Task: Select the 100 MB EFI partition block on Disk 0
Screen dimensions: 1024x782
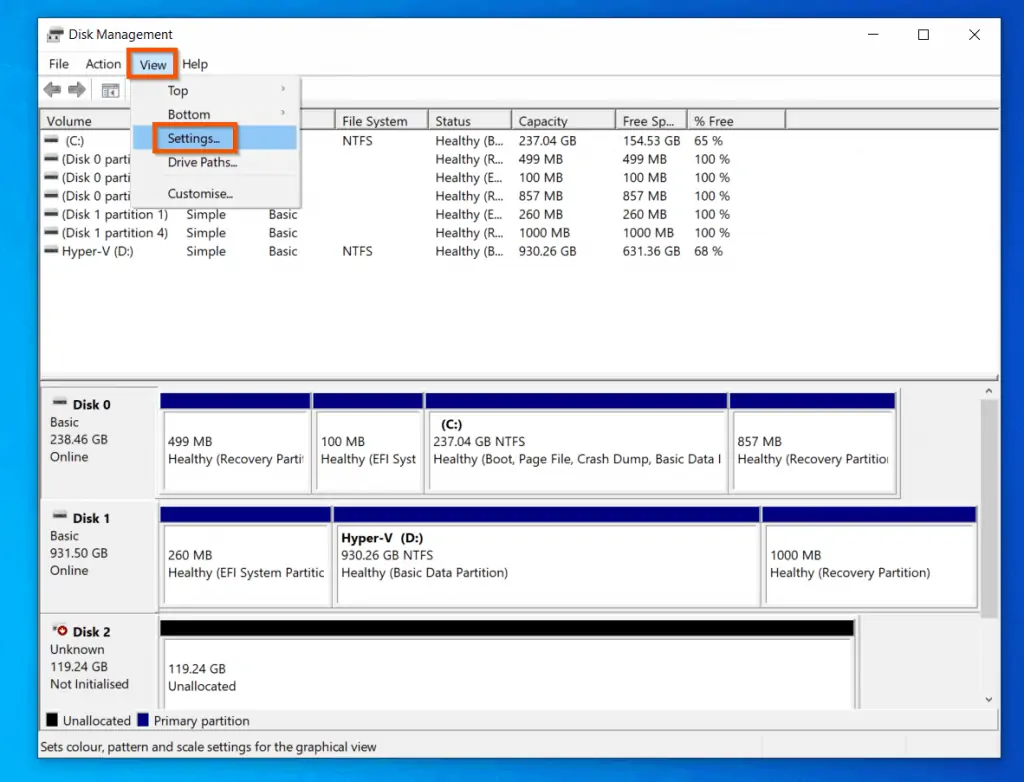Action: point(368,443)
